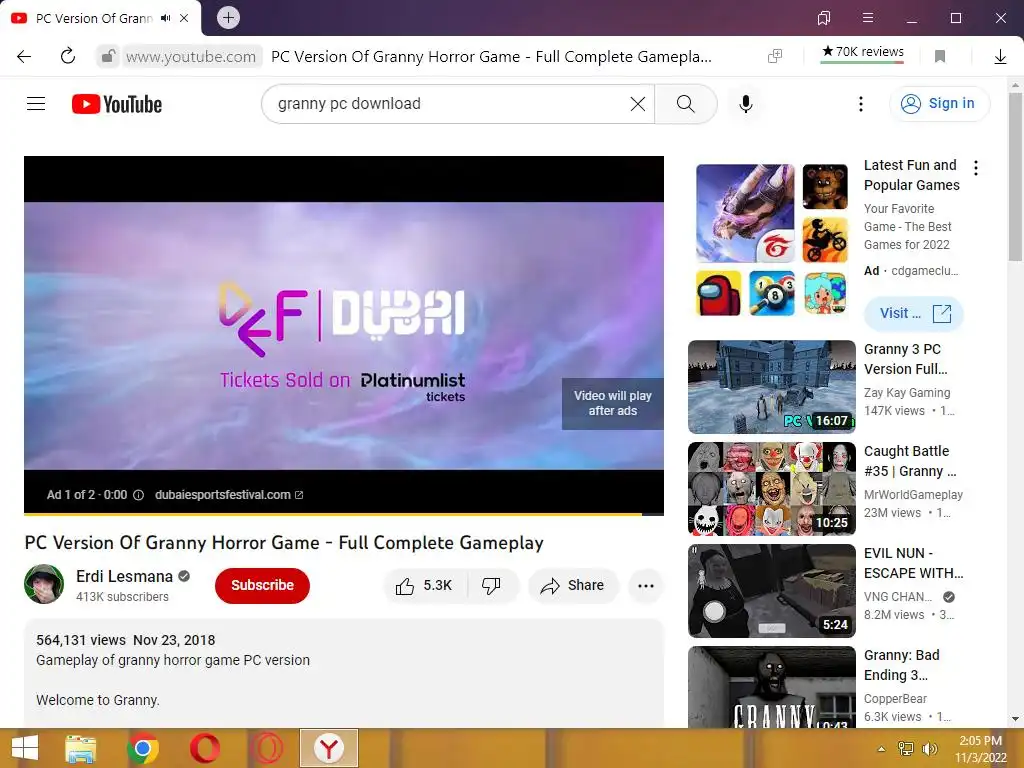Viewport: 1024px width, 768px height.
Task: Open browser downloads panel
Action: [x=1000, y=57]
